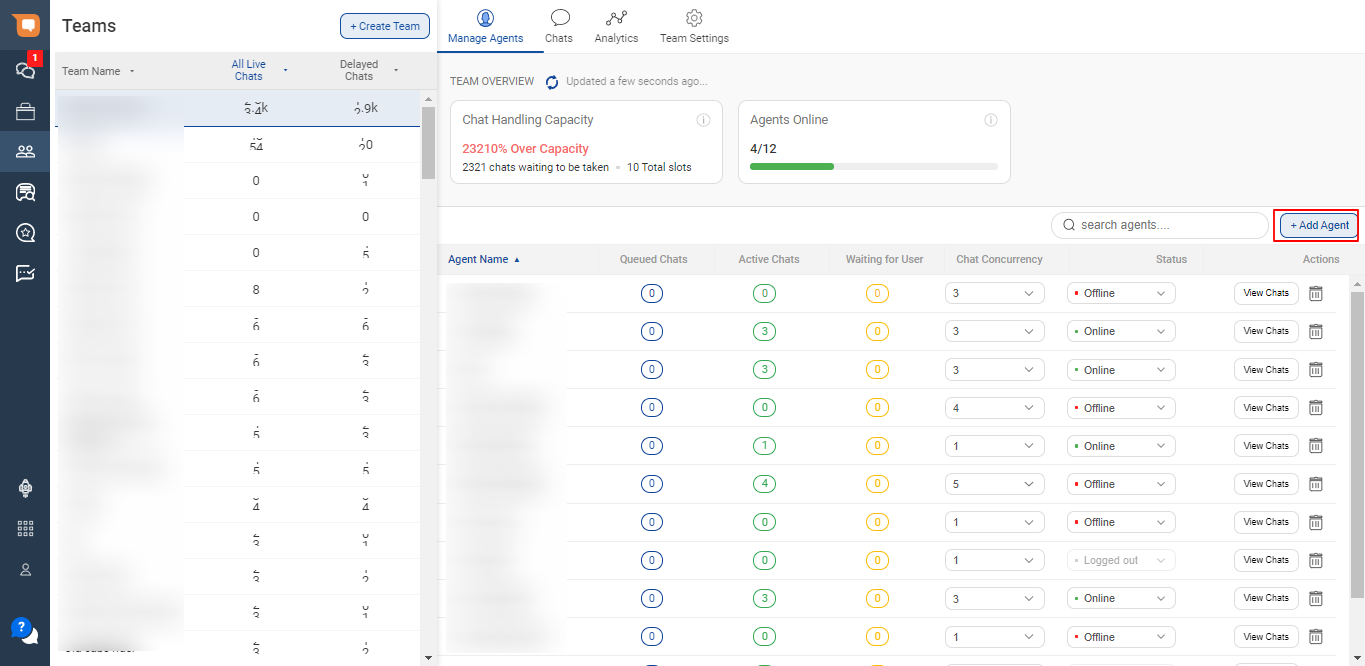
Task: Open the message checkmark icon in sidebar
Action: click(x=25, y=273)
